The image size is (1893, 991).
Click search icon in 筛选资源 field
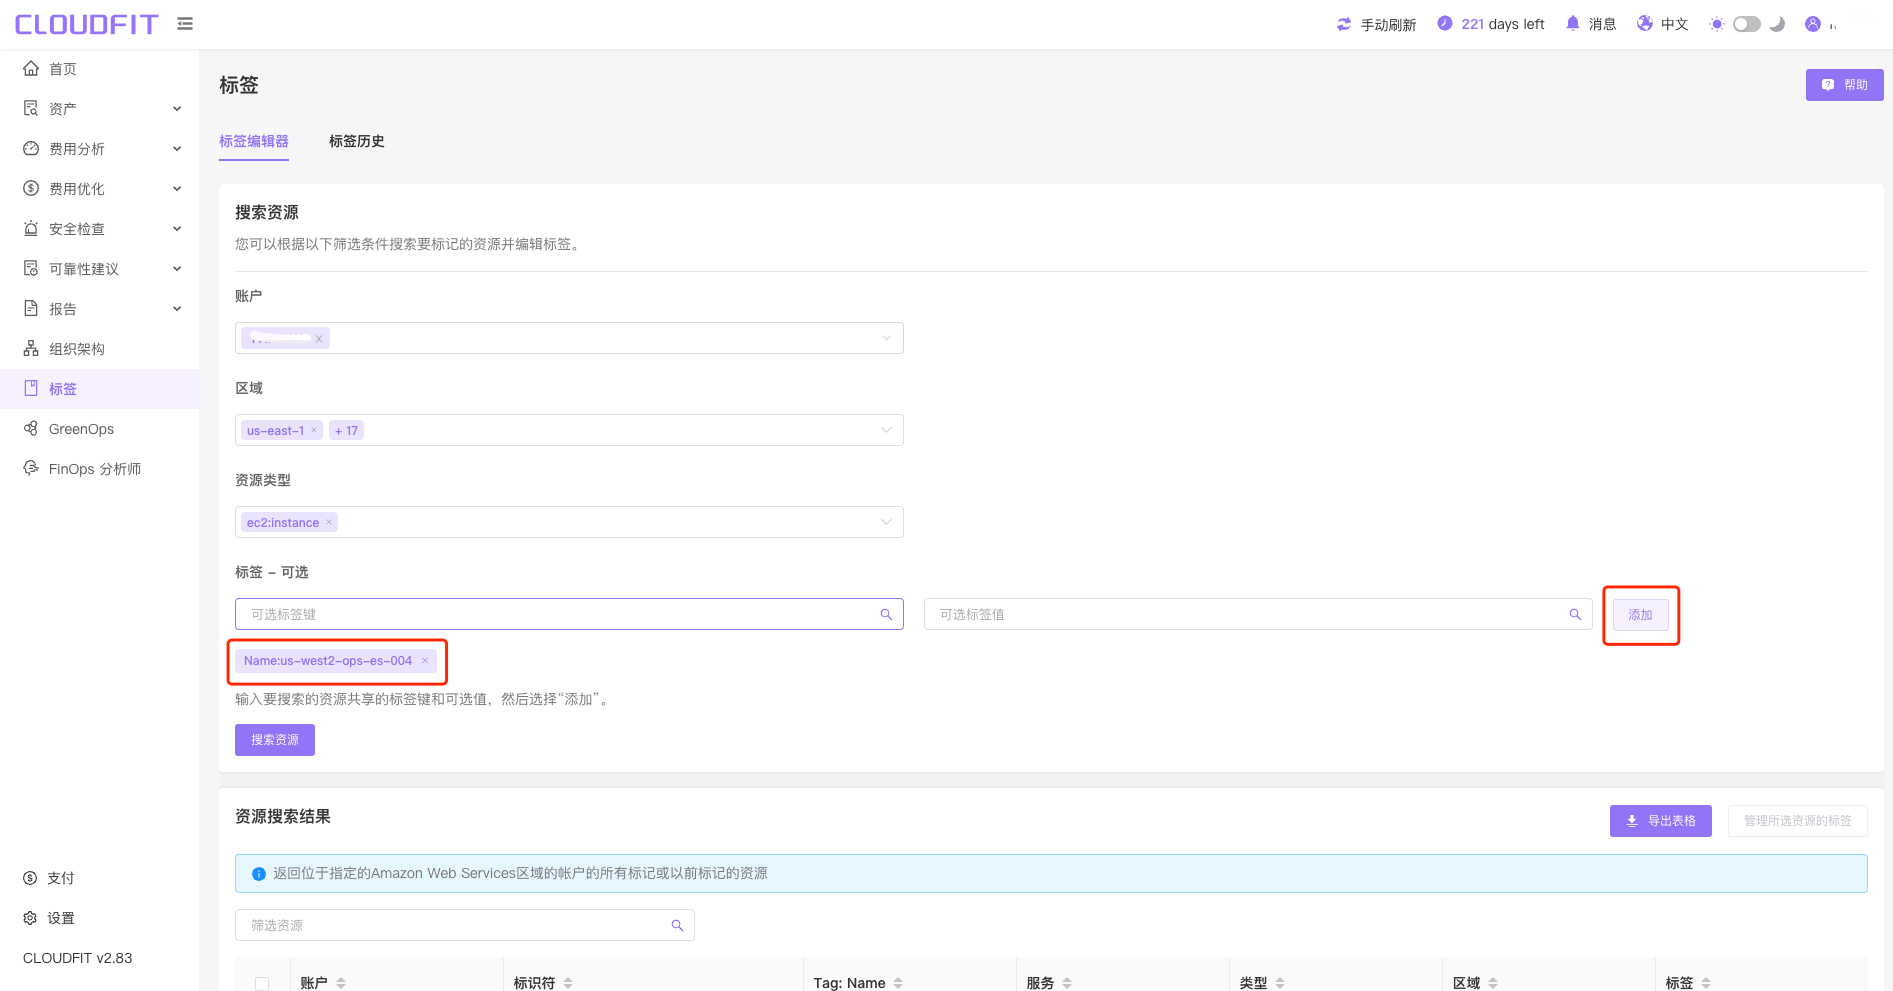677,925
